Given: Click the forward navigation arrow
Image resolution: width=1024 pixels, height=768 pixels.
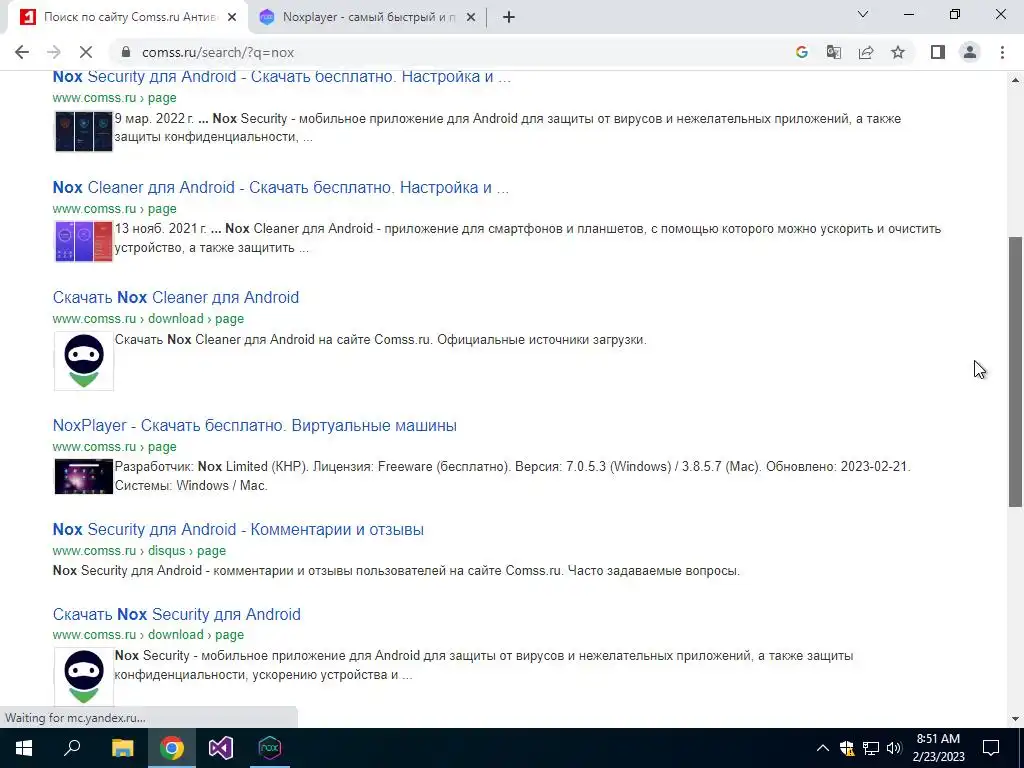Looking at the screenshot, I should [x=54, y=52].
